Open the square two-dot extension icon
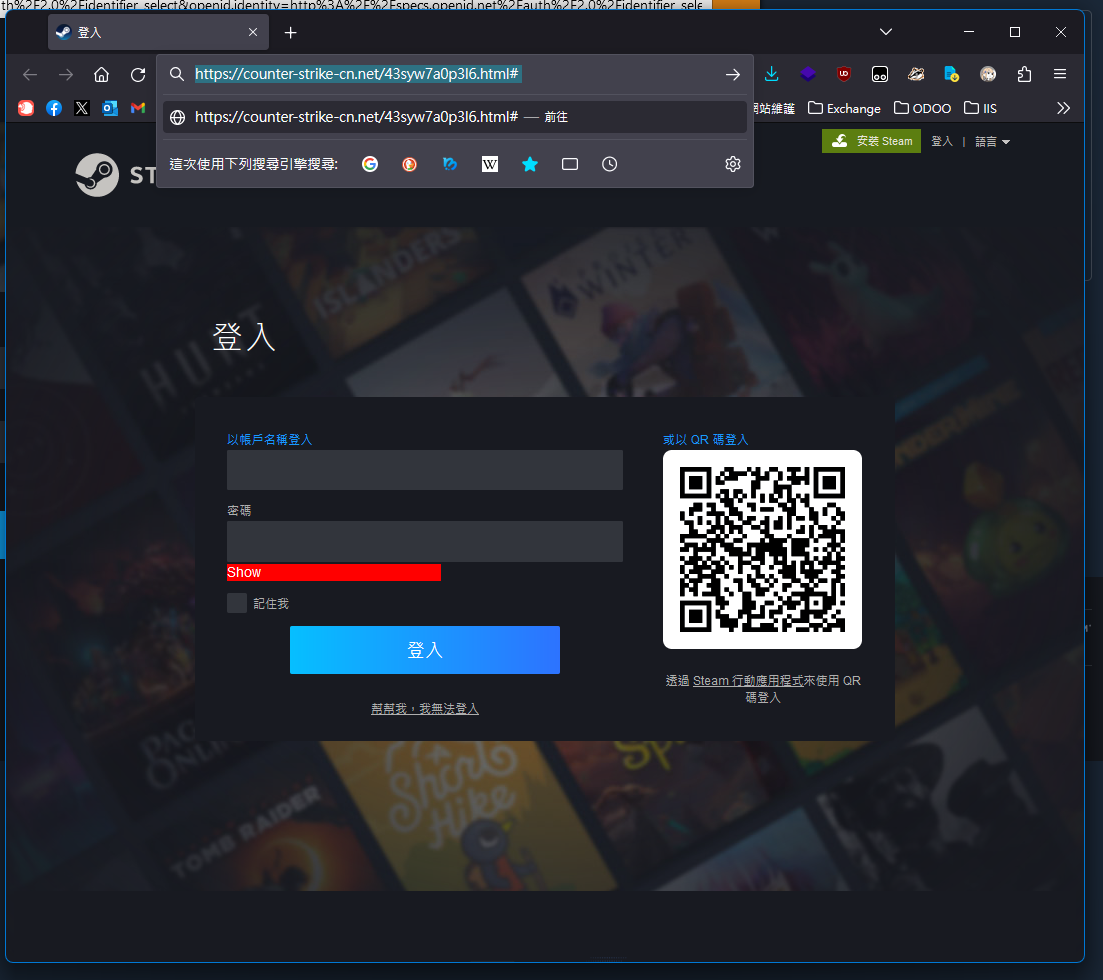This screenshot has width=1103, height=980. click(879, 74)
